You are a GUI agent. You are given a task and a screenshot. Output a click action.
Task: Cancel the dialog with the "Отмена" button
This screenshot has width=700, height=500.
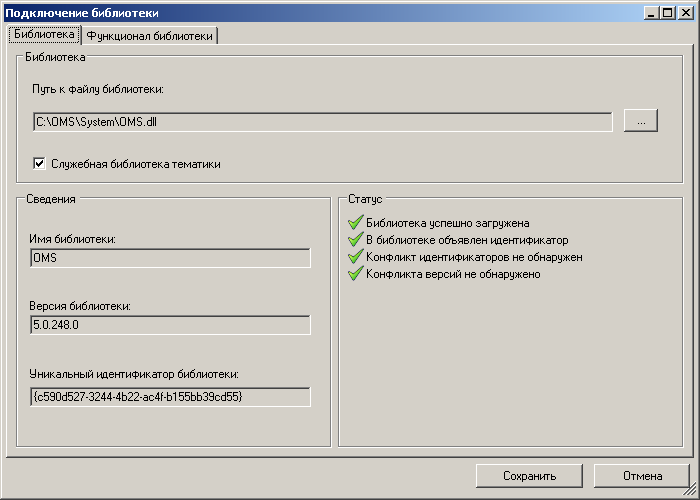pyautogui.click(x=642, y=476)
